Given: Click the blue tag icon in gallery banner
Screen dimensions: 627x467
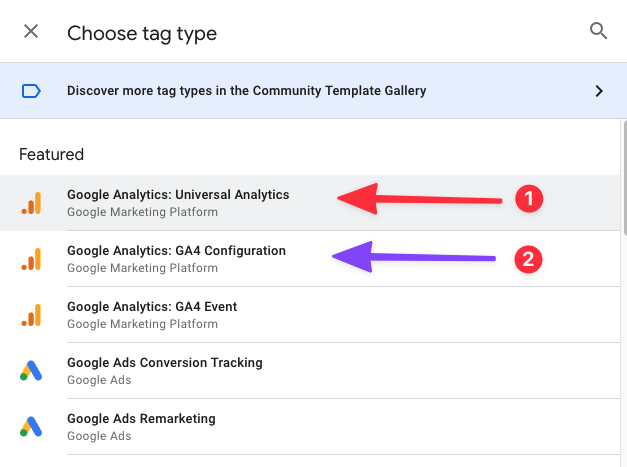Looking at the screenshot, I should click(31, 91).
